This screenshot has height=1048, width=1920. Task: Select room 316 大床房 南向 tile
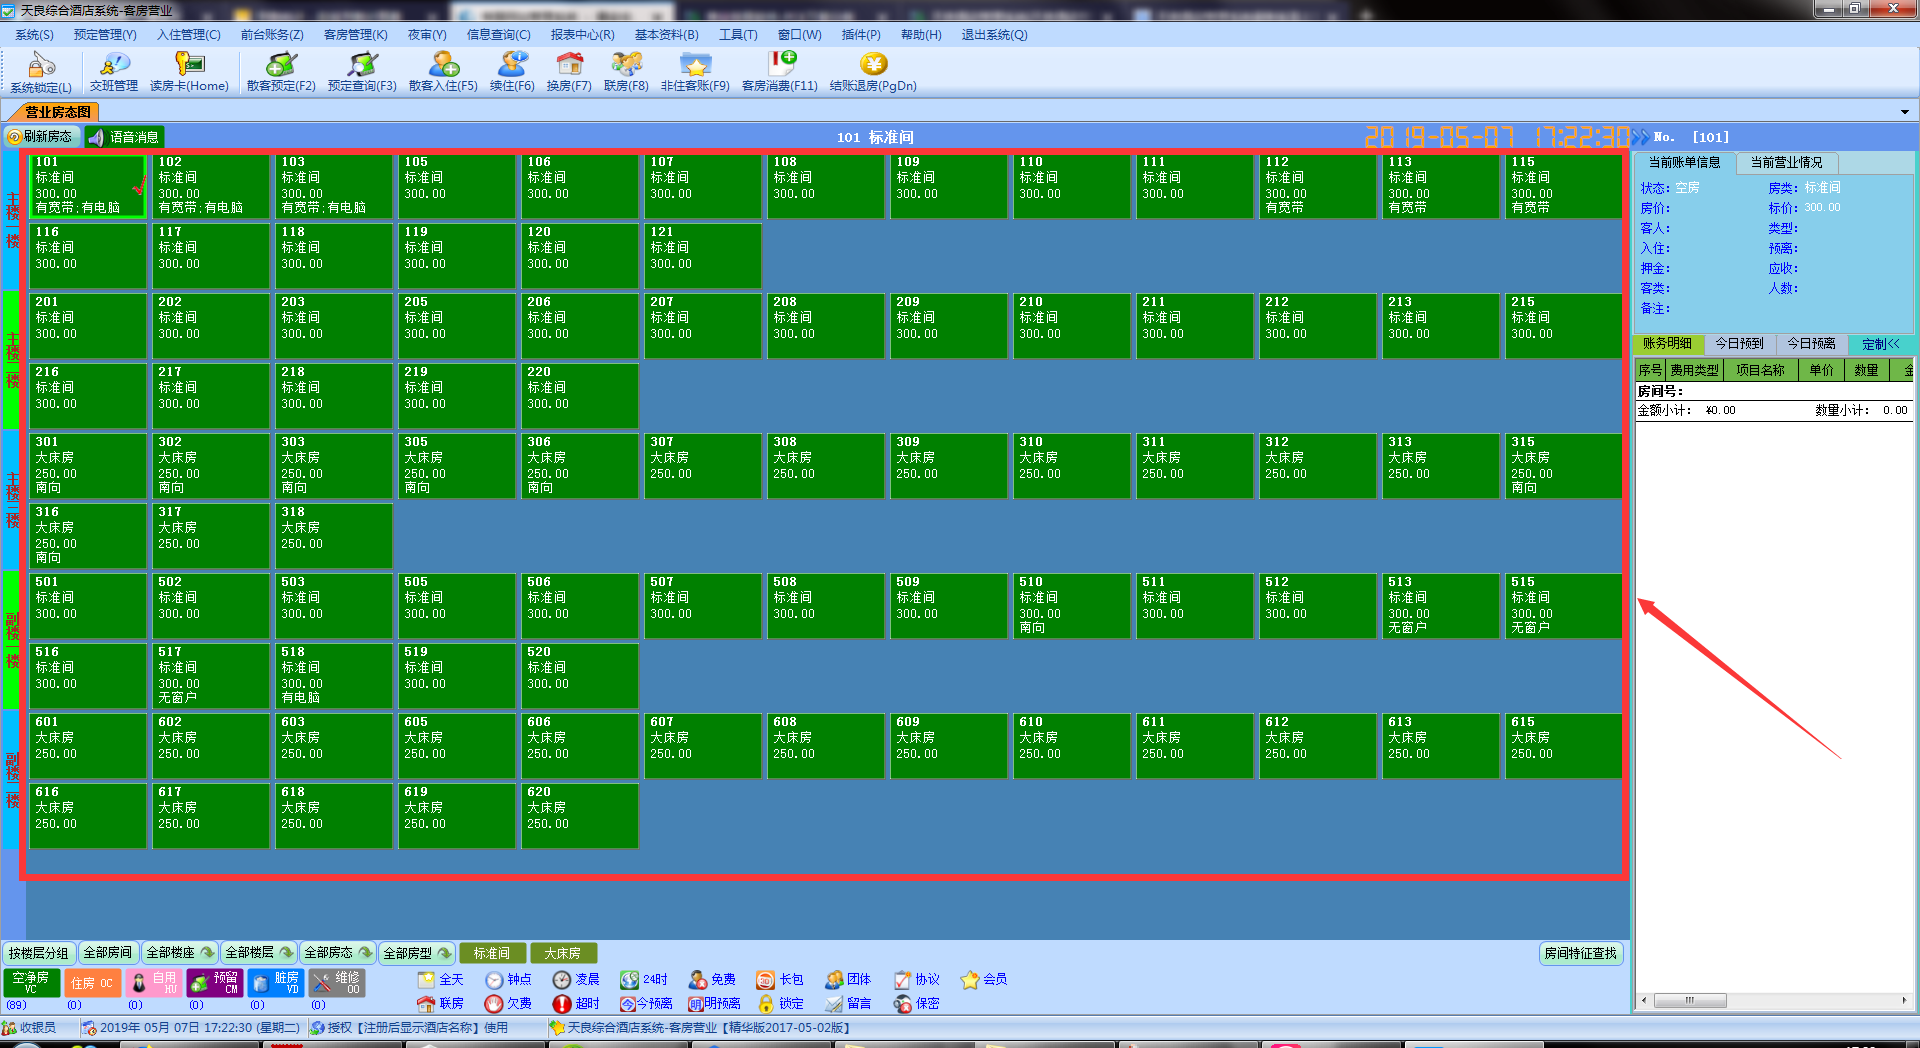(88, 536)
